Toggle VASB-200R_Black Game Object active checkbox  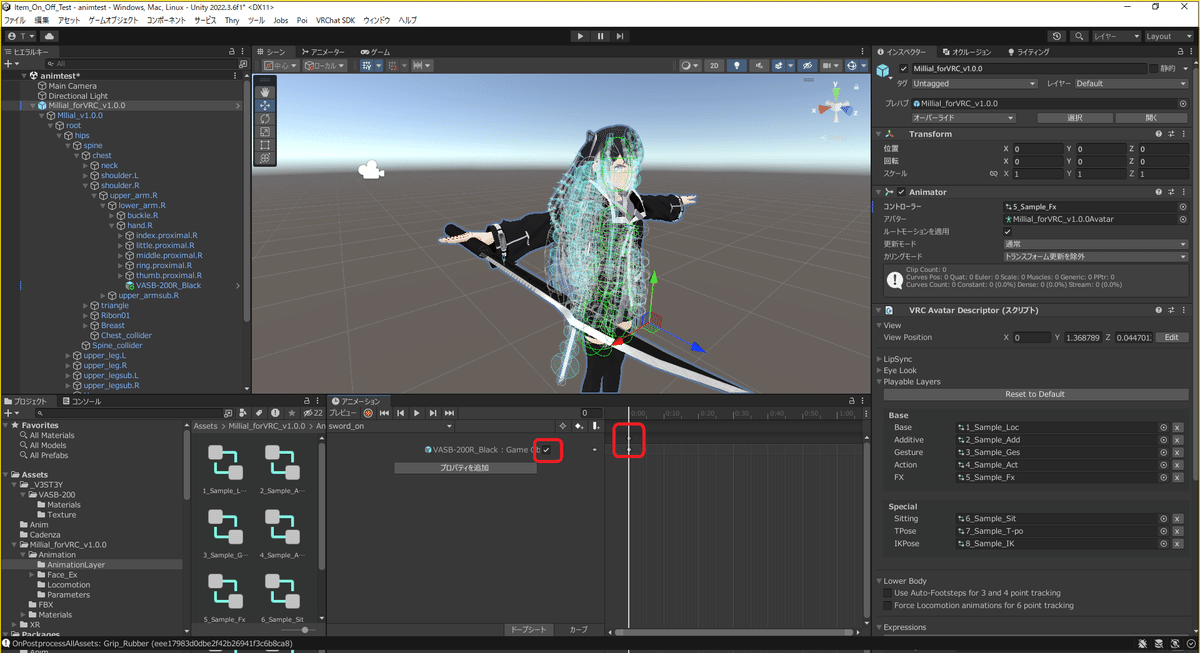point(547,450)
